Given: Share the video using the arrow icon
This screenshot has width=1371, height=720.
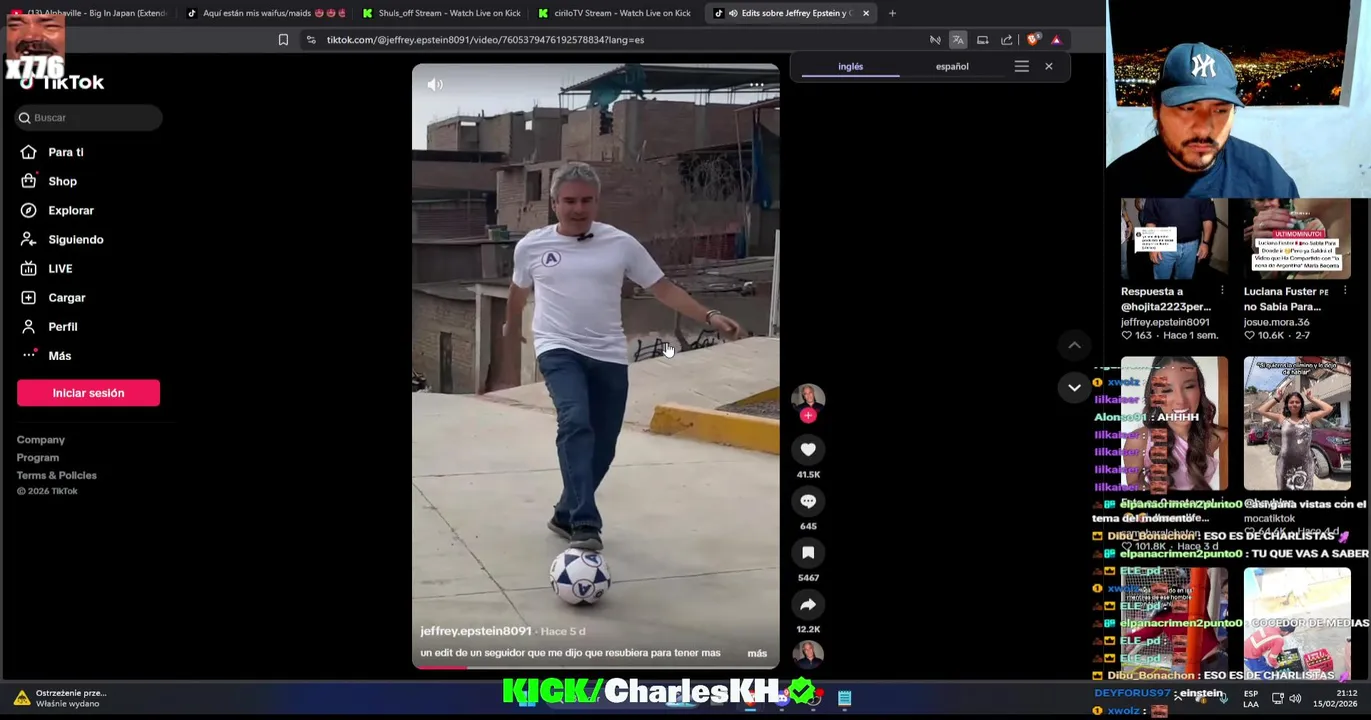Looking at the screenshot, I should [x=808, y=604].
